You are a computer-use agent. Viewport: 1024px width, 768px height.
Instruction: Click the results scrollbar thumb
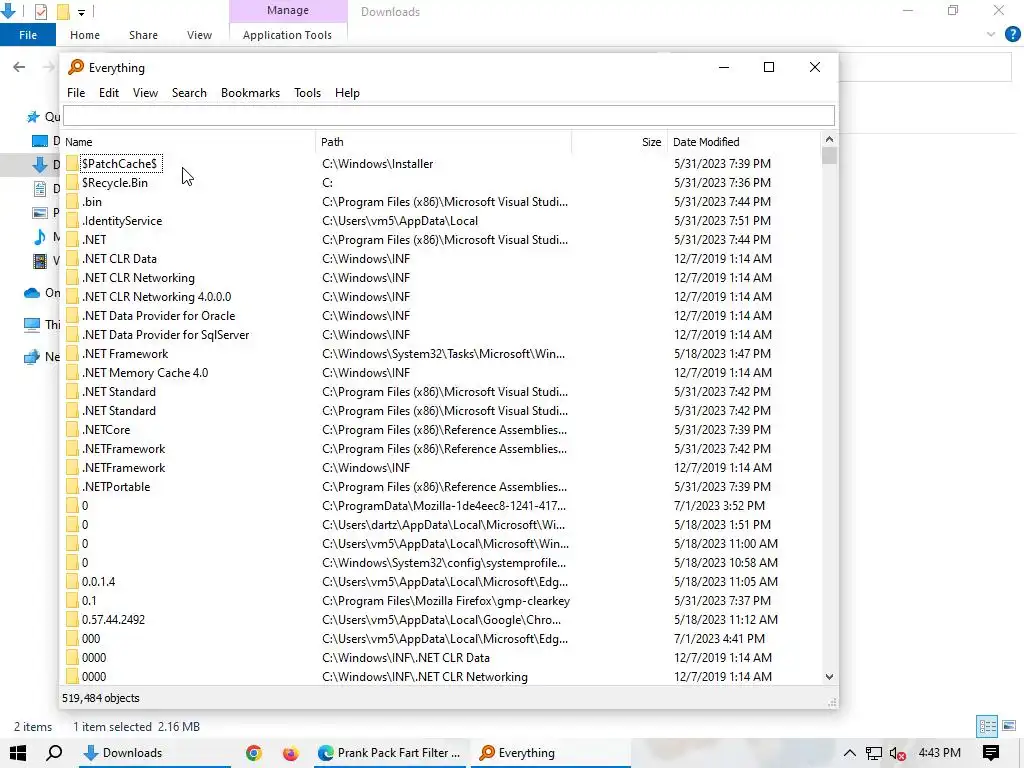[829, 155]
